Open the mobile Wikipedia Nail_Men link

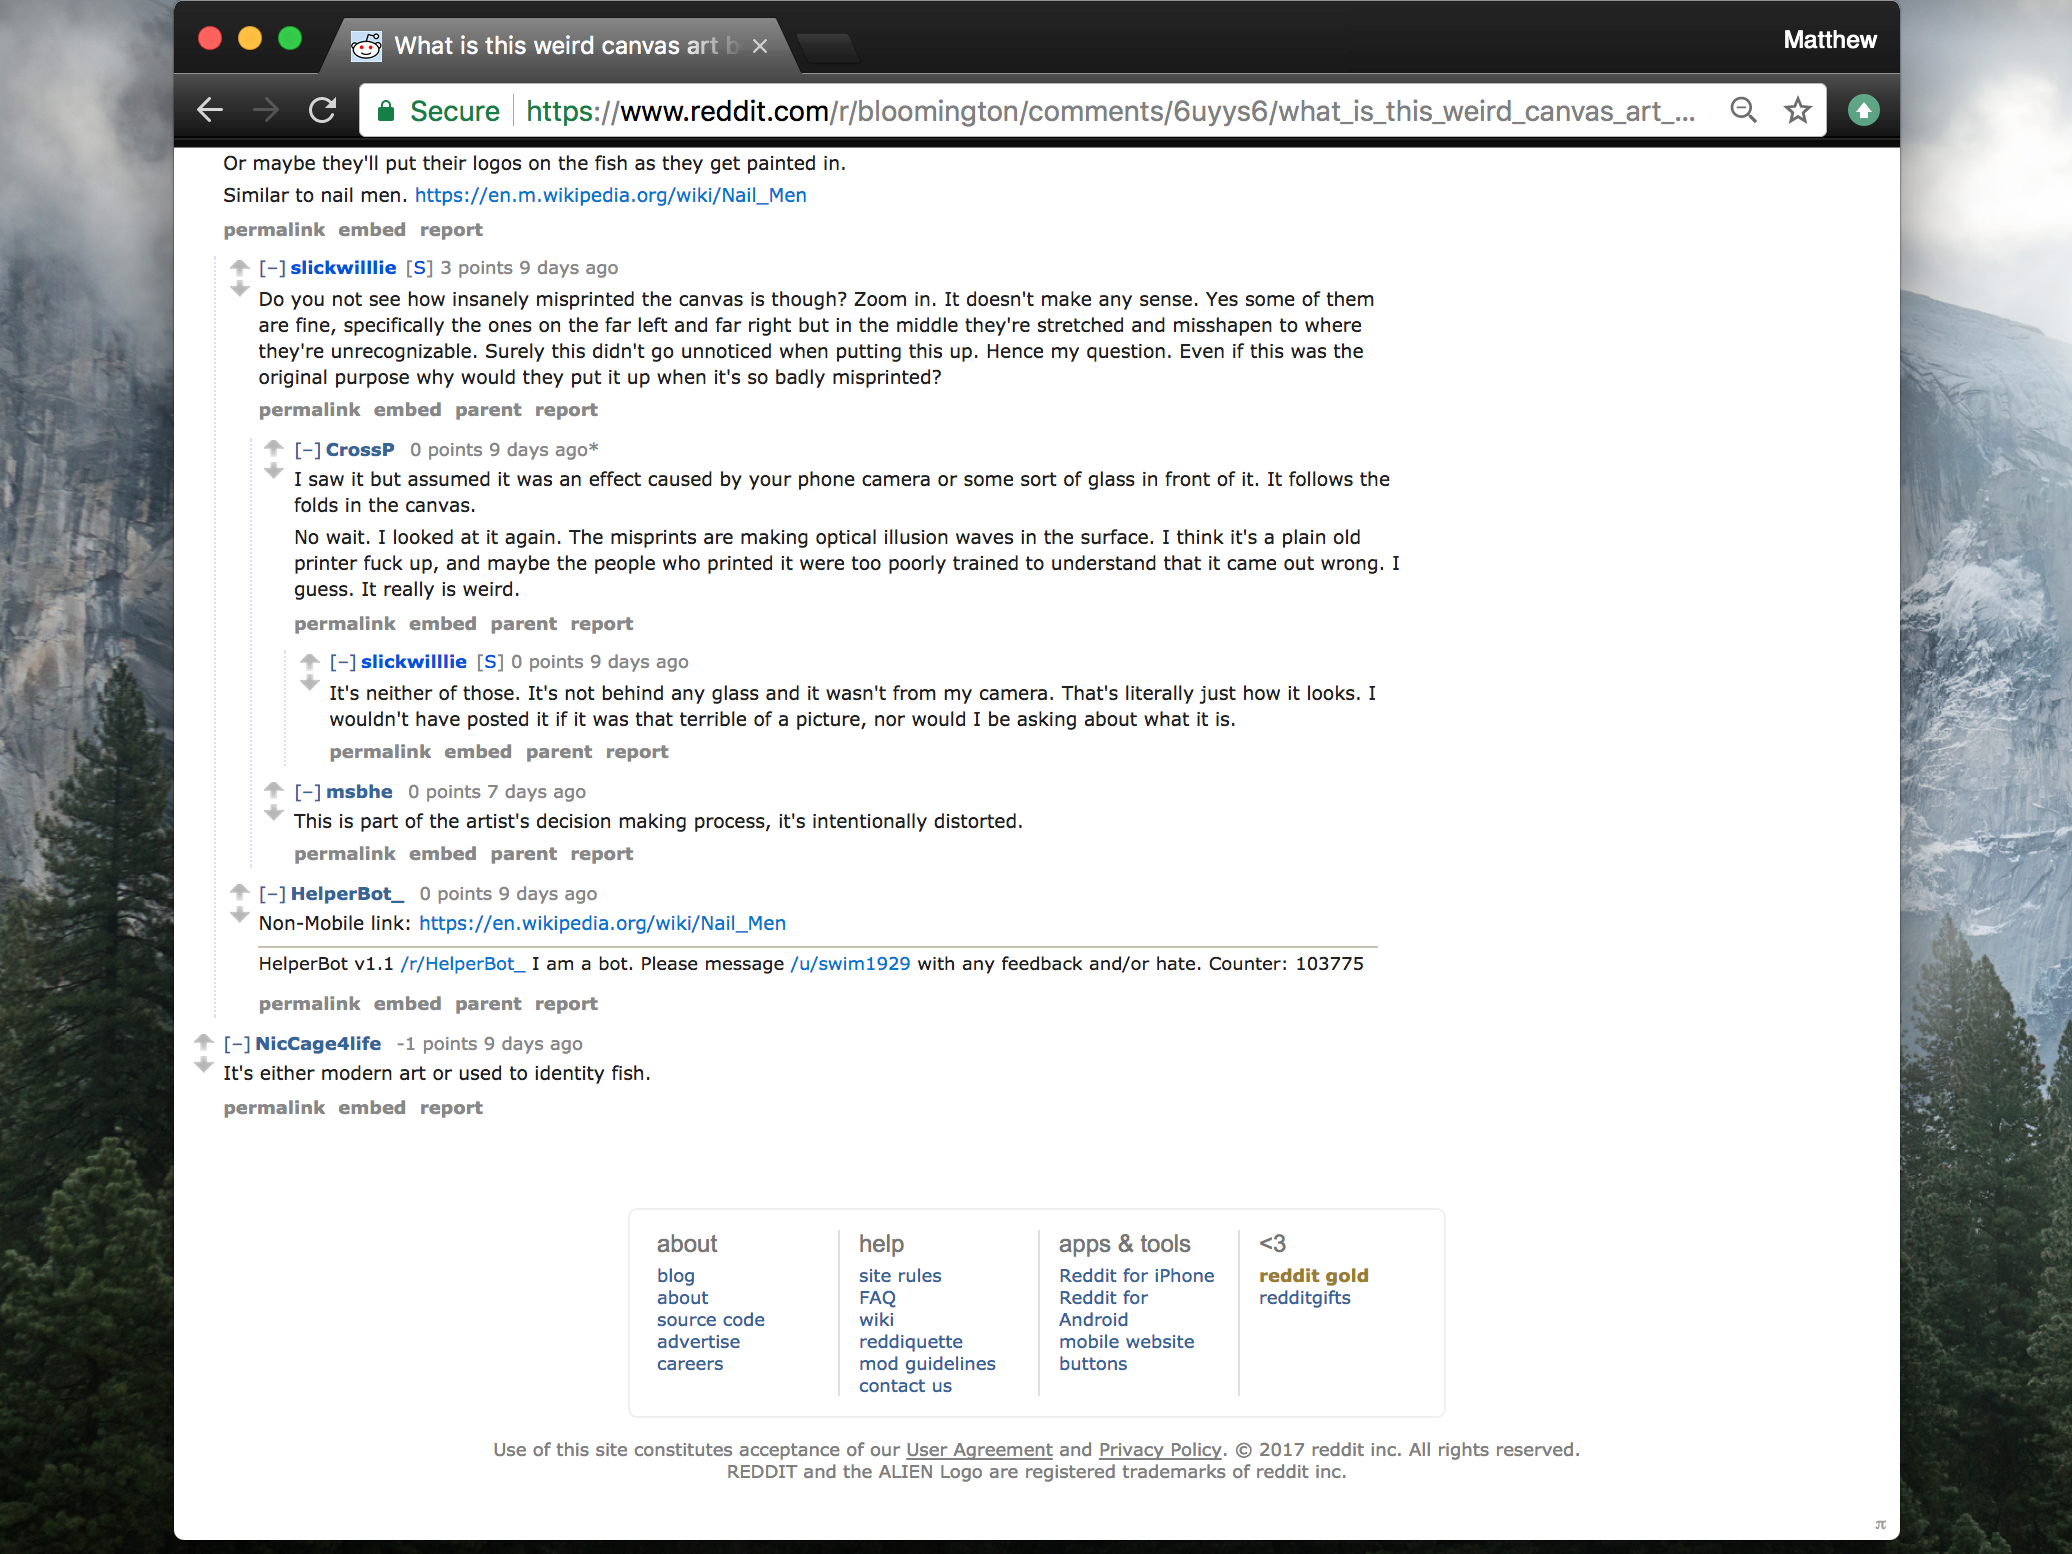click(x=610, y=195)
